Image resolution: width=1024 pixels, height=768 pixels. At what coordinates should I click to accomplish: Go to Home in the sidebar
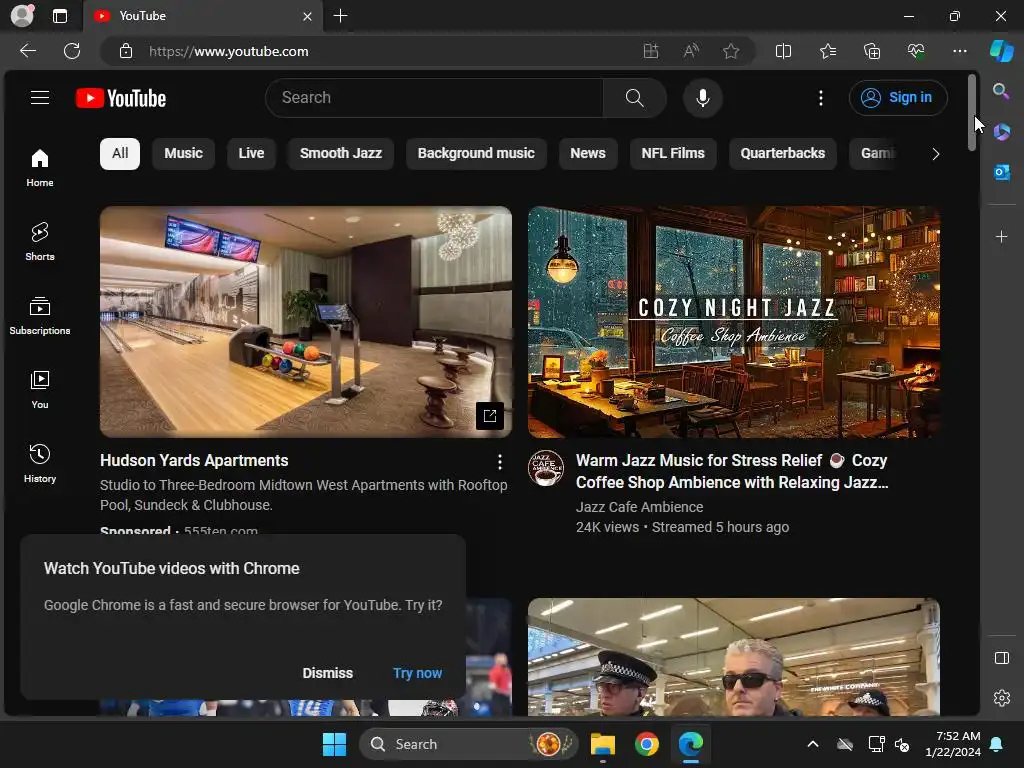[x=40, y=168]
